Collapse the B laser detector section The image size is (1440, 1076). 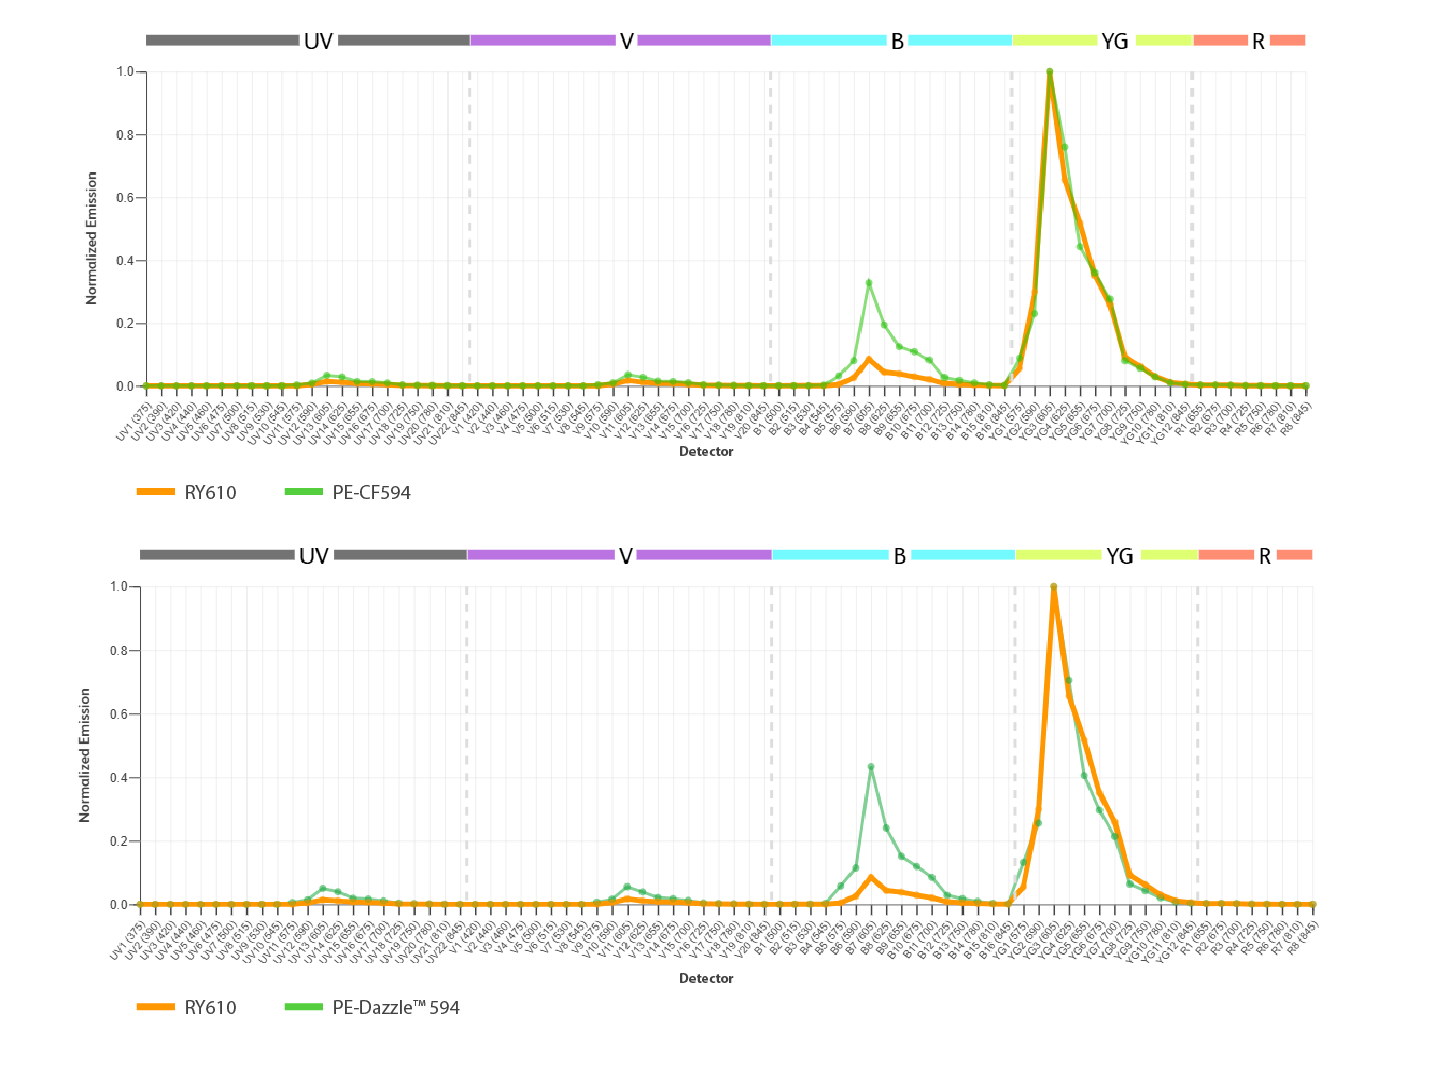tap(895, 41)
